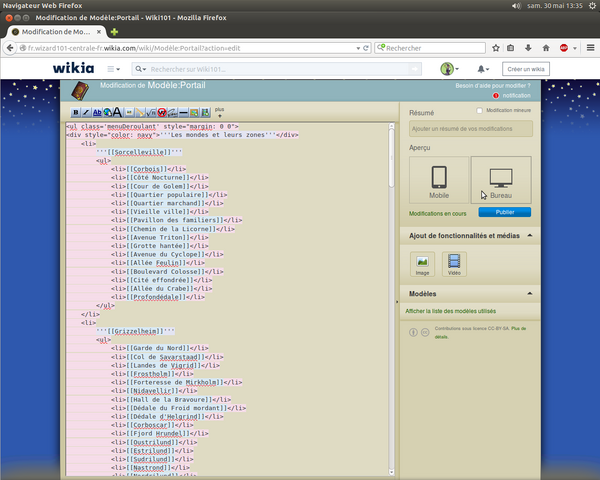The width and height of the screenshot is (600, 480).
Task: Reload the page with the refresh icon
Action: 366,48
